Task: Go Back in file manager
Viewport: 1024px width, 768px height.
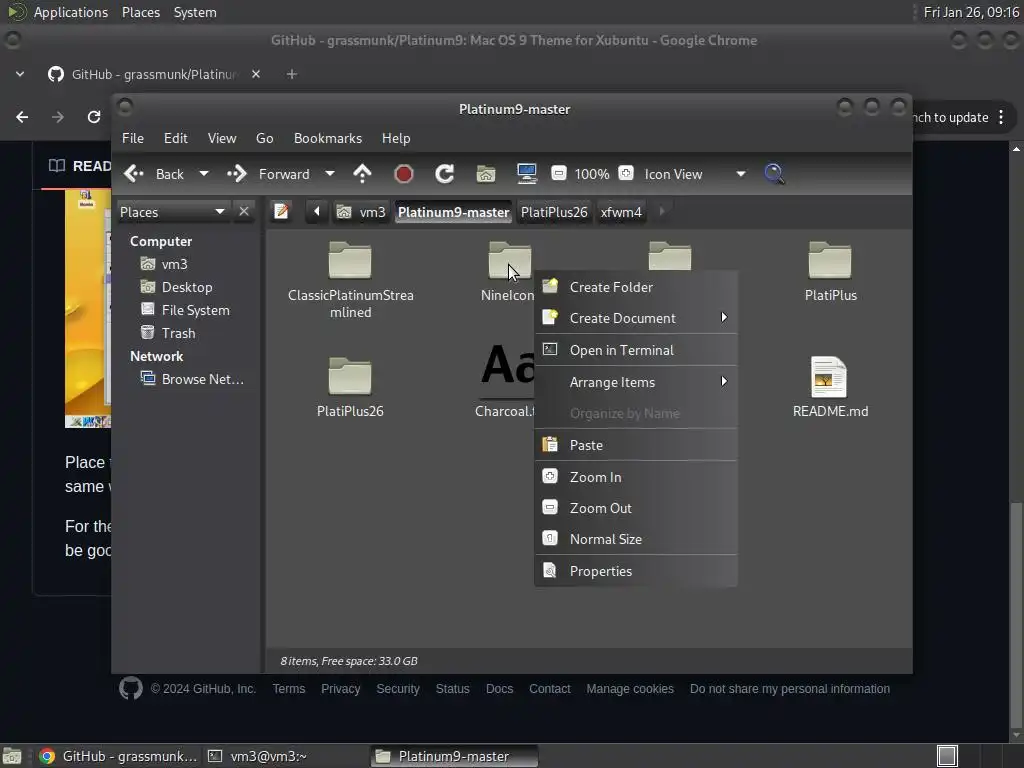Action: tap(155, 174)
